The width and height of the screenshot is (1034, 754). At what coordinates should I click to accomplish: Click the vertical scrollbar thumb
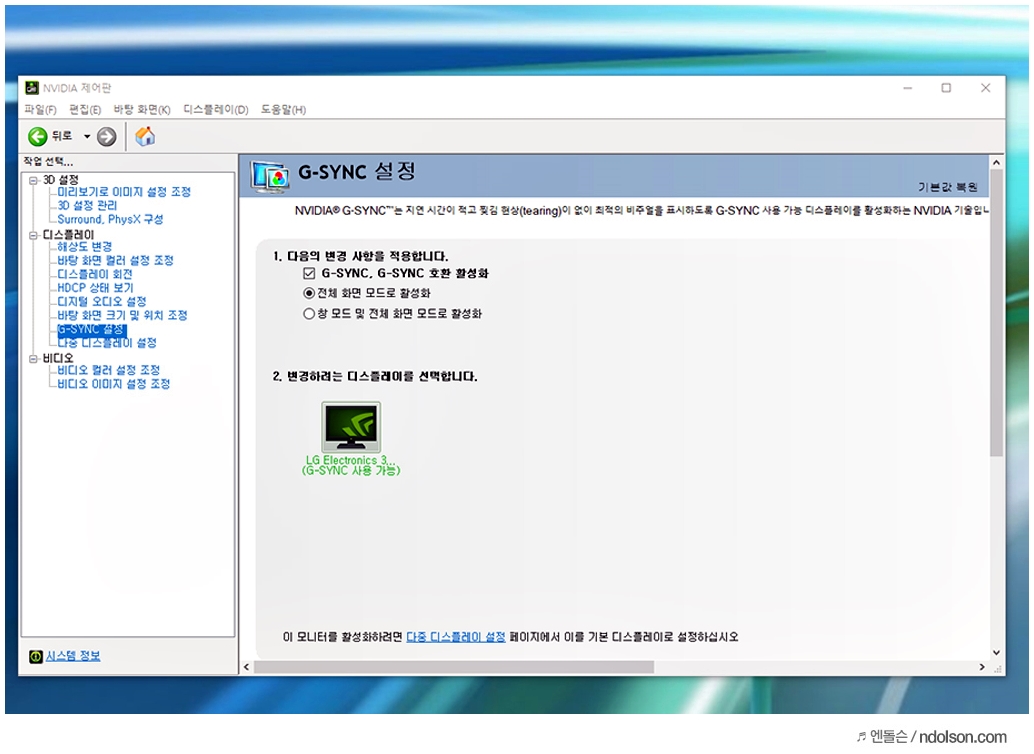click(x=996, y=313)
